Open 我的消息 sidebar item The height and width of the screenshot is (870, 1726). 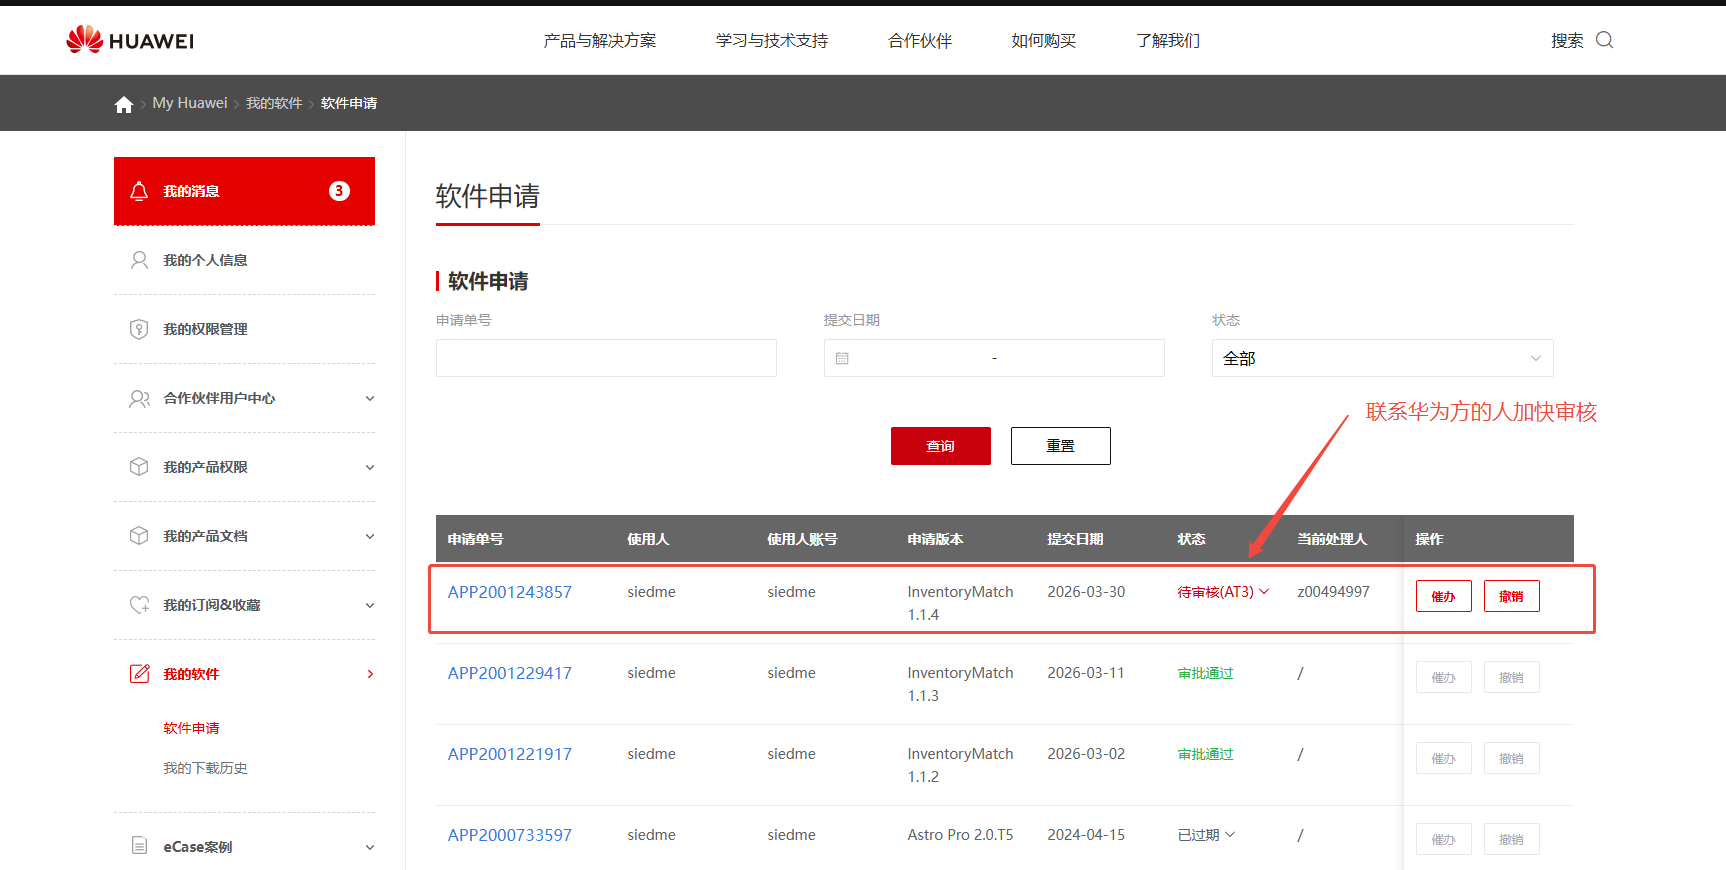244,191
